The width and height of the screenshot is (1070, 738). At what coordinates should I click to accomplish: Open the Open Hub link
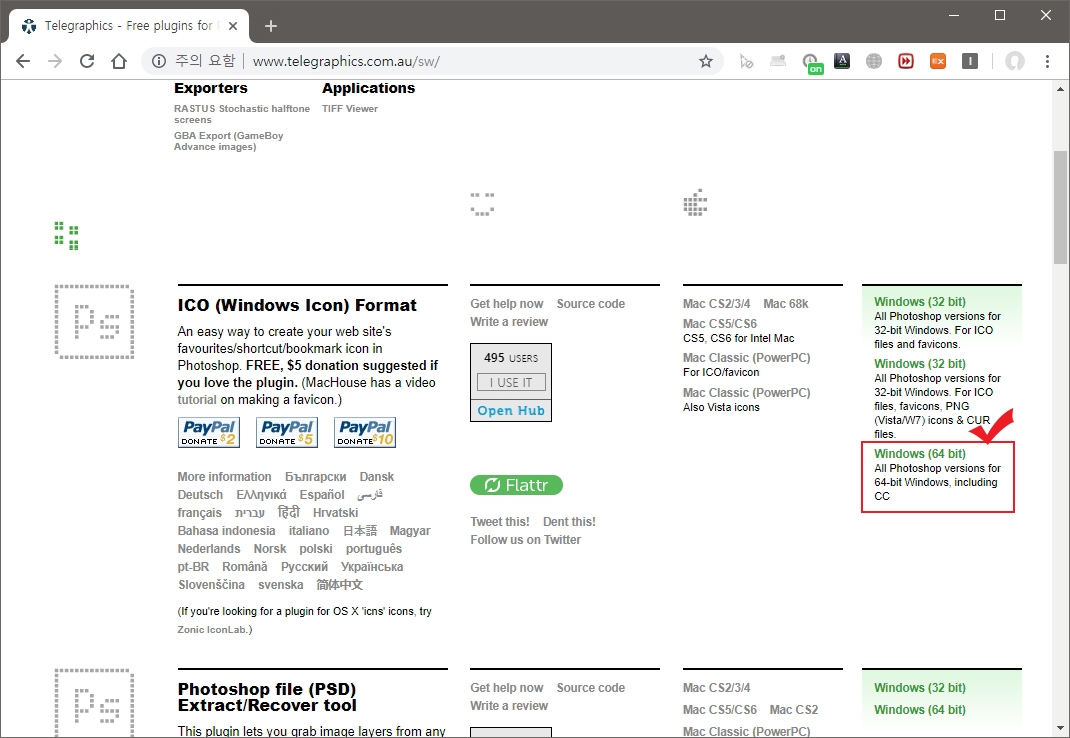coord(511,411)
